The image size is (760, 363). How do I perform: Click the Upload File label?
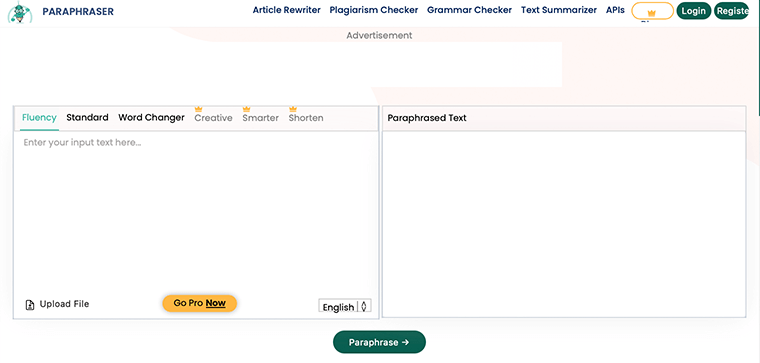64,304
